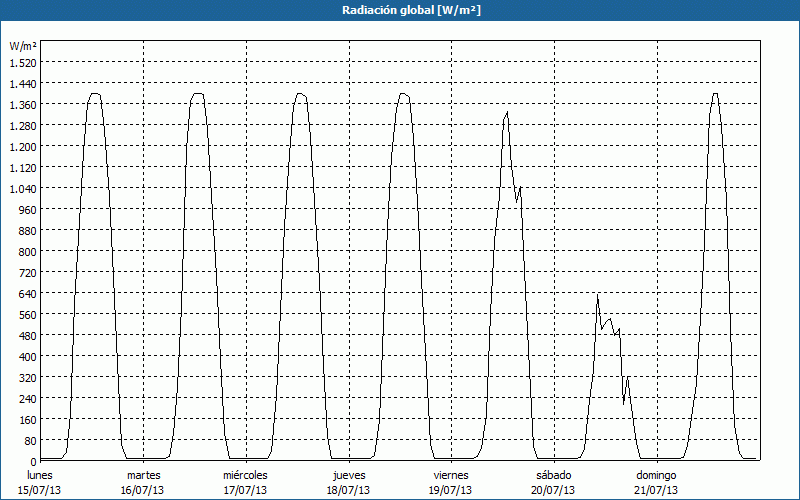Pick the "miércoles" label on the x-axis

(245, 475)
